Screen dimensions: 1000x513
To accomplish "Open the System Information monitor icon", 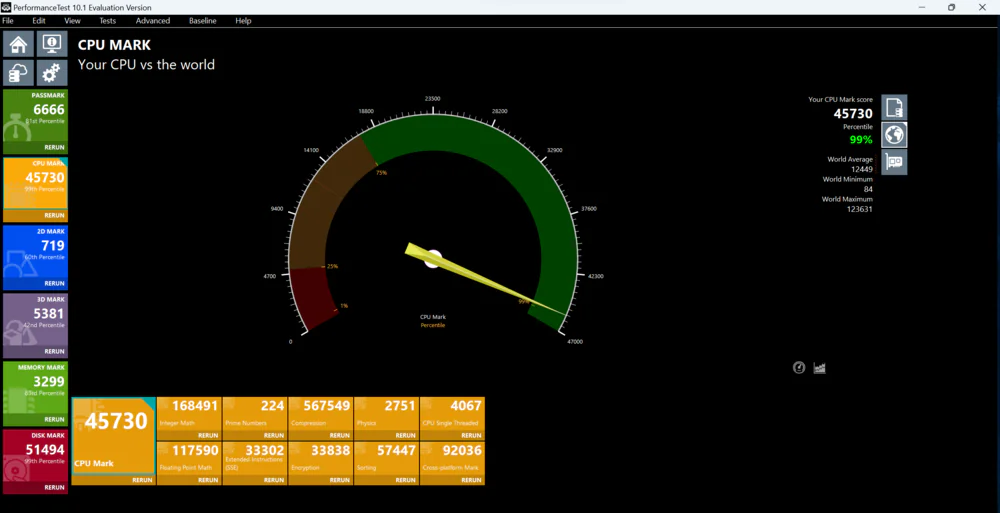I will (52, 44).
